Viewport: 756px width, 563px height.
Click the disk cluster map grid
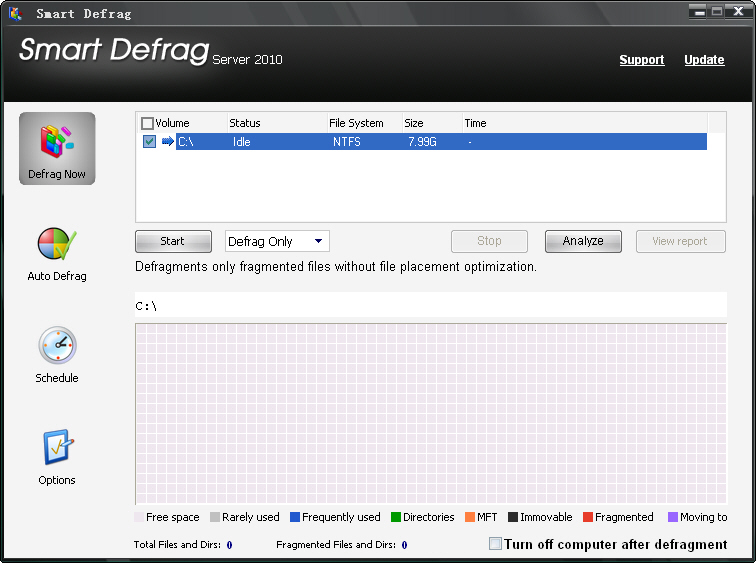(431, 414)
